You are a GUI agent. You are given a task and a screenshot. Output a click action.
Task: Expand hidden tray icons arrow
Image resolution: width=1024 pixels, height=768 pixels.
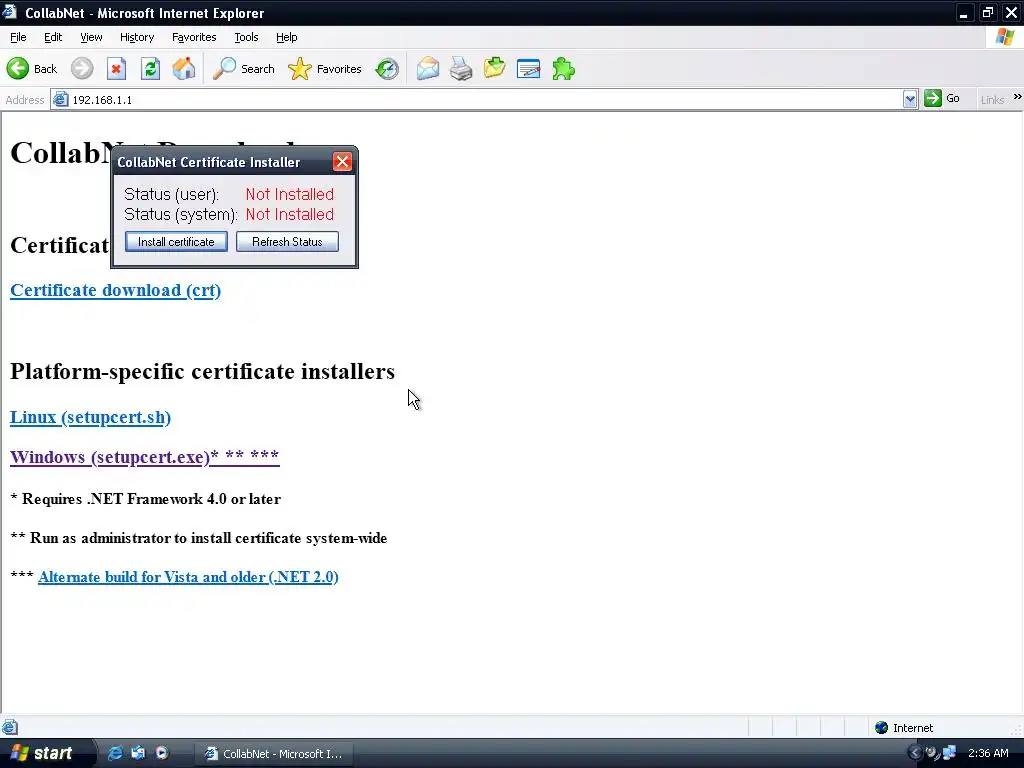tap(914, 753)
